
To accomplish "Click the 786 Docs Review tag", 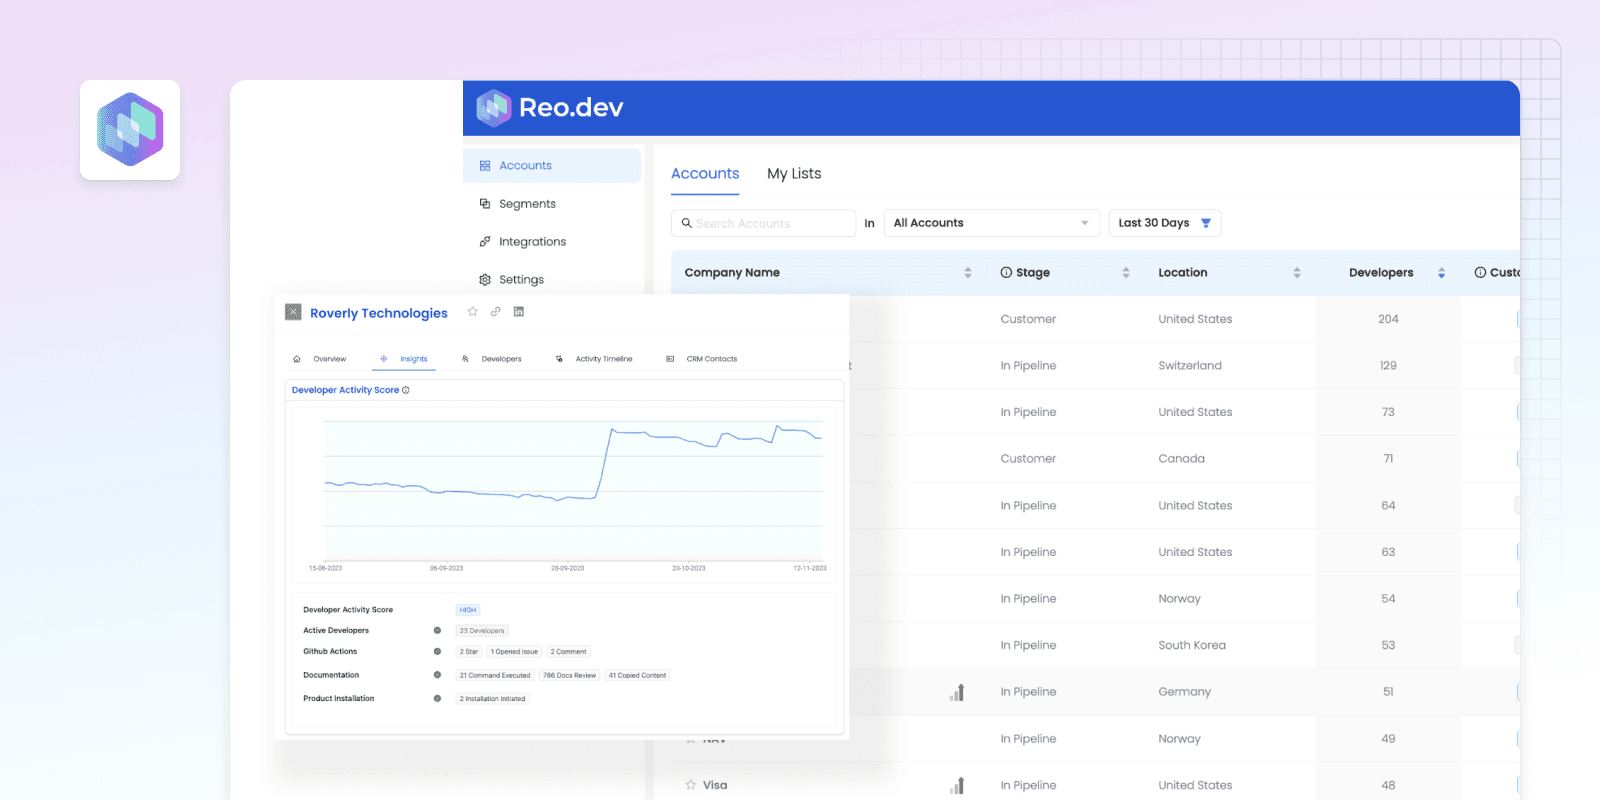I will [569, 676].
